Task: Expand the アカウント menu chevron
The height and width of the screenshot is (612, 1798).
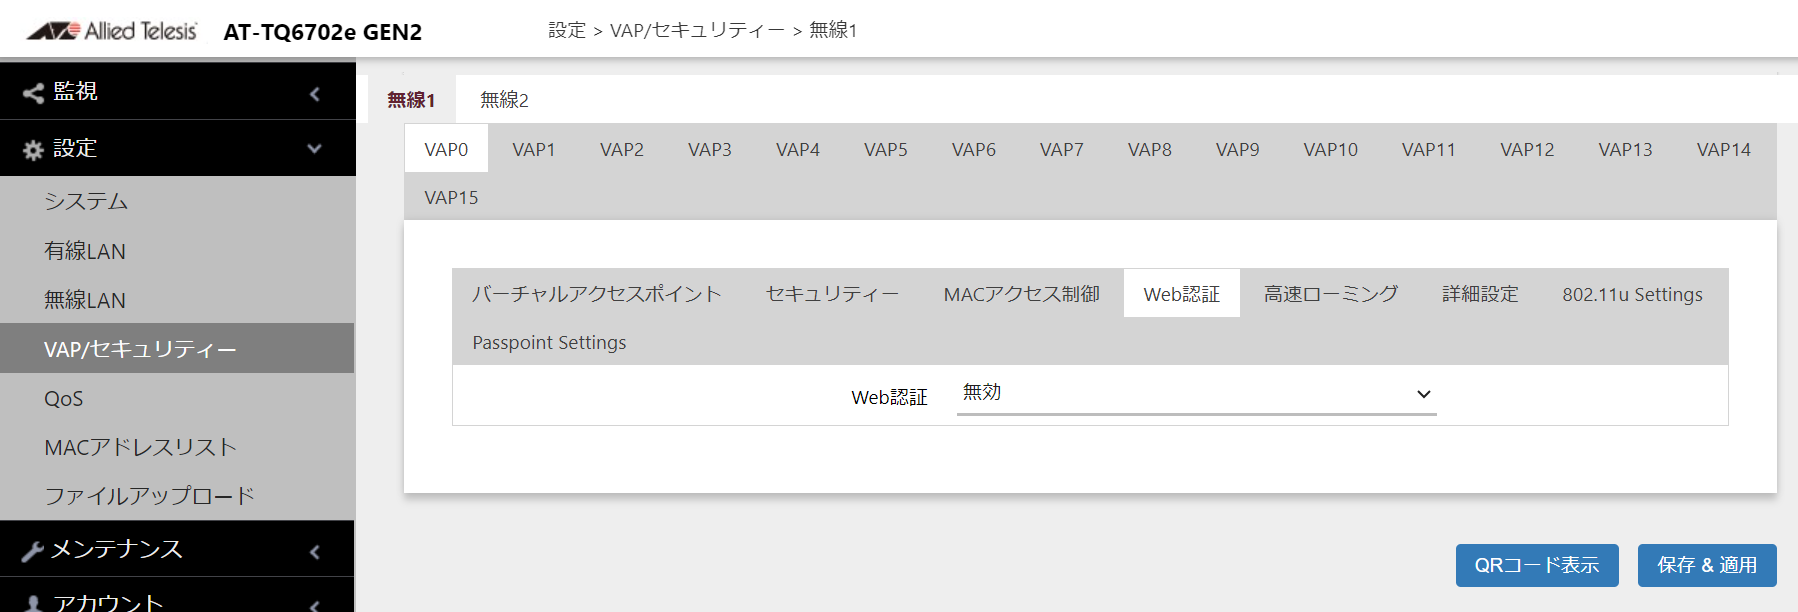Action: (315, 604)
